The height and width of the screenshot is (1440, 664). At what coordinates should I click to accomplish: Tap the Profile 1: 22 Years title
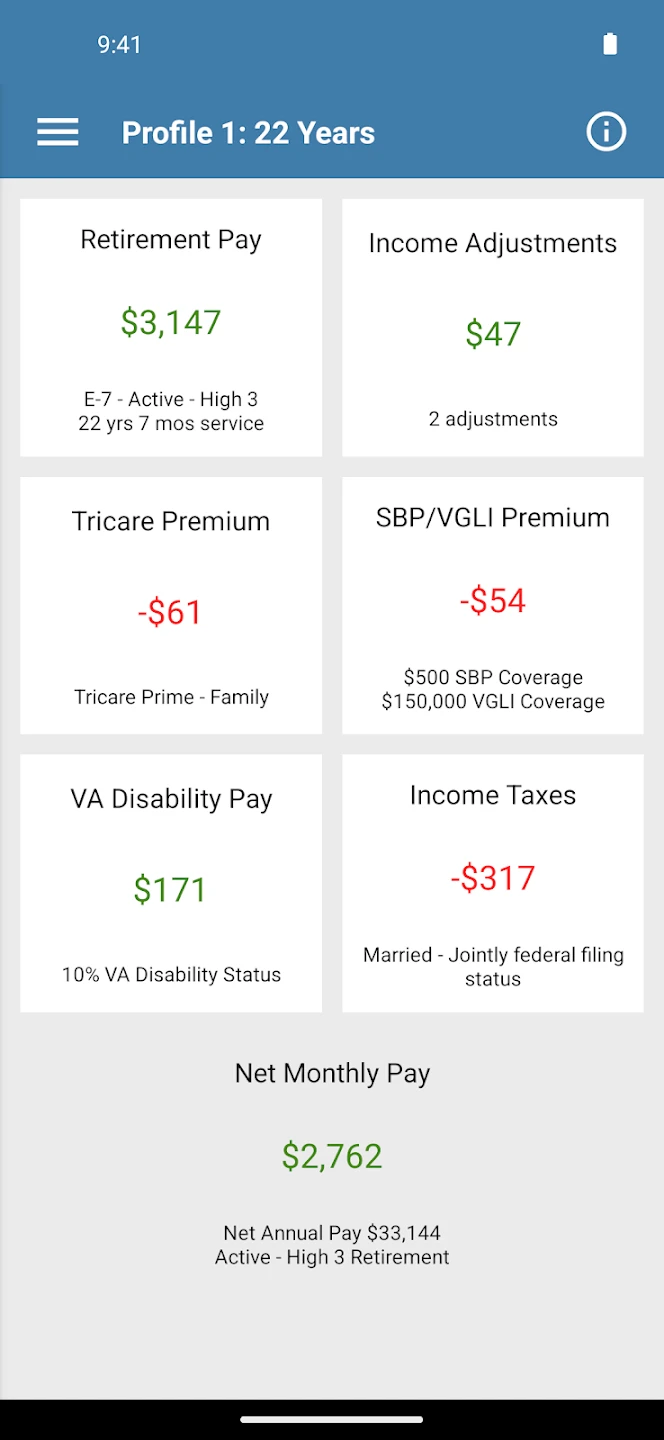click(x=248, y=133)
